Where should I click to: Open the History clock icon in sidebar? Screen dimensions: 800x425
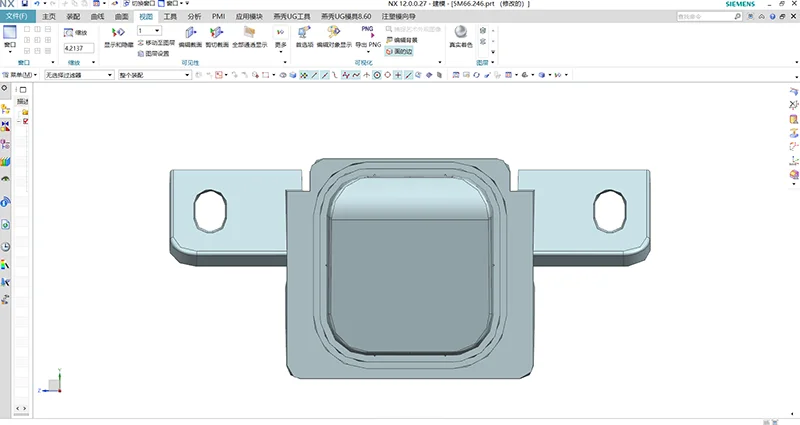coord(5,246)
